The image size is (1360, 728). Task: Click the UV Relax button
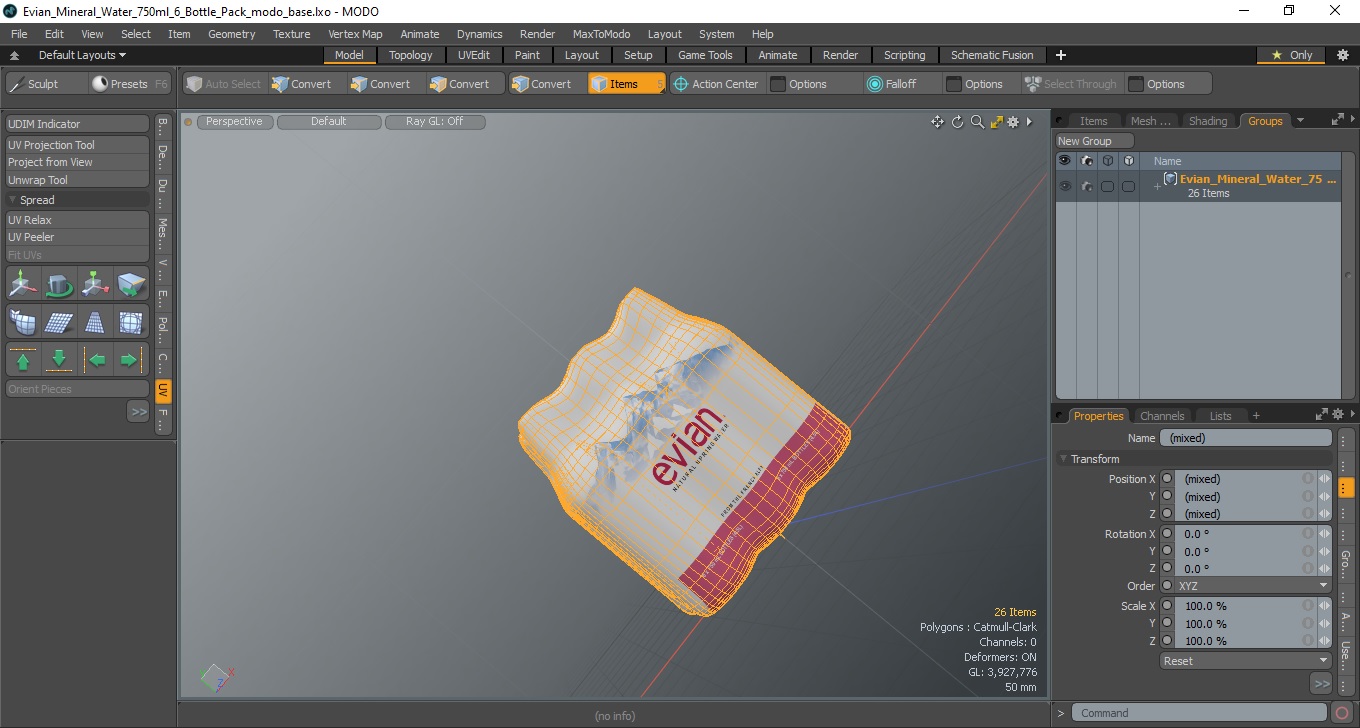77,220
